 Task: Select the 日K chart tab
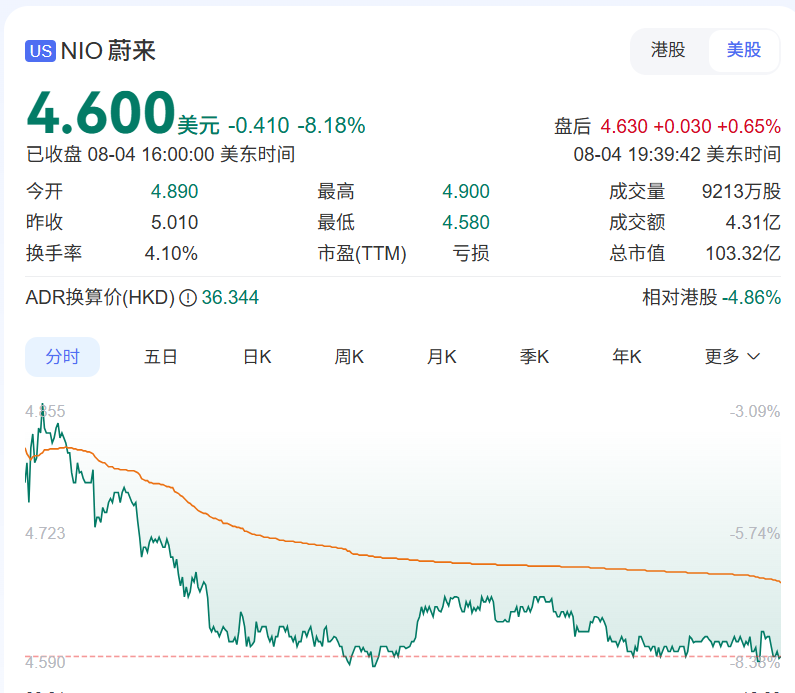click(x=257, y=357)
